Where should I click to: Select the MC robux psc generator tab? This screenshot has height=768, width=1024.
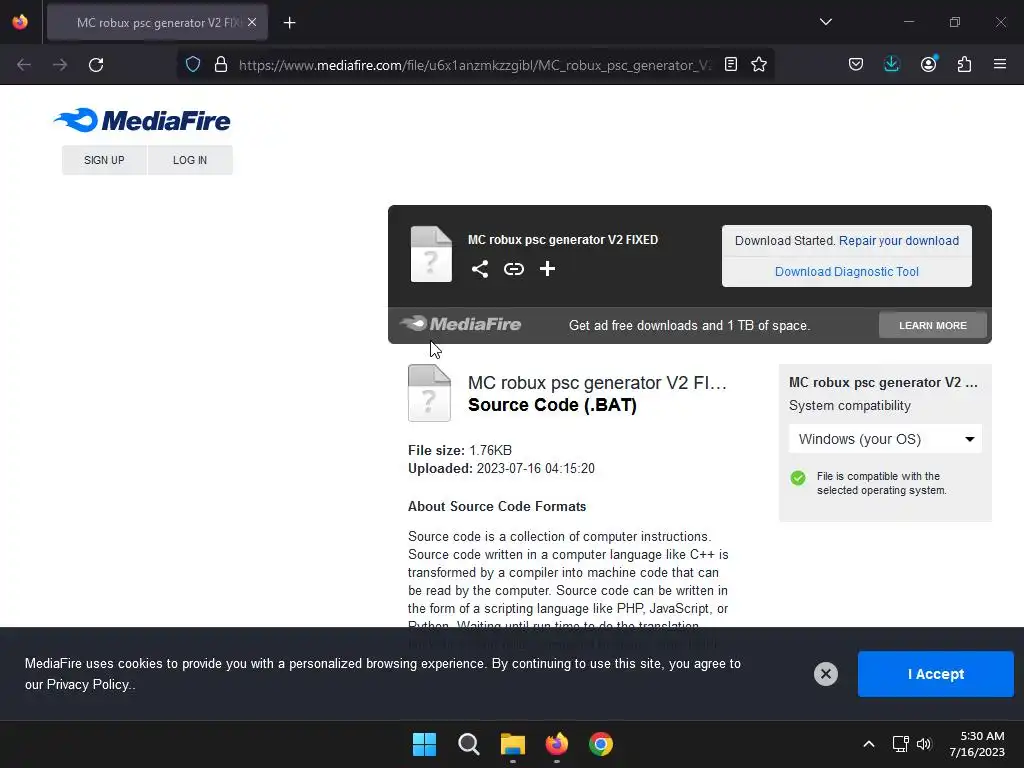[157, 23]
